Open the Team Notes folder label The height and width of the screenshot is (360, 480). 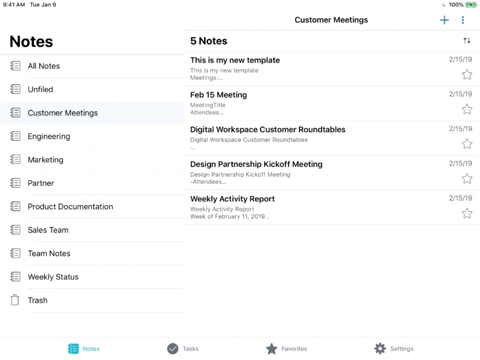tap(49, 253)
